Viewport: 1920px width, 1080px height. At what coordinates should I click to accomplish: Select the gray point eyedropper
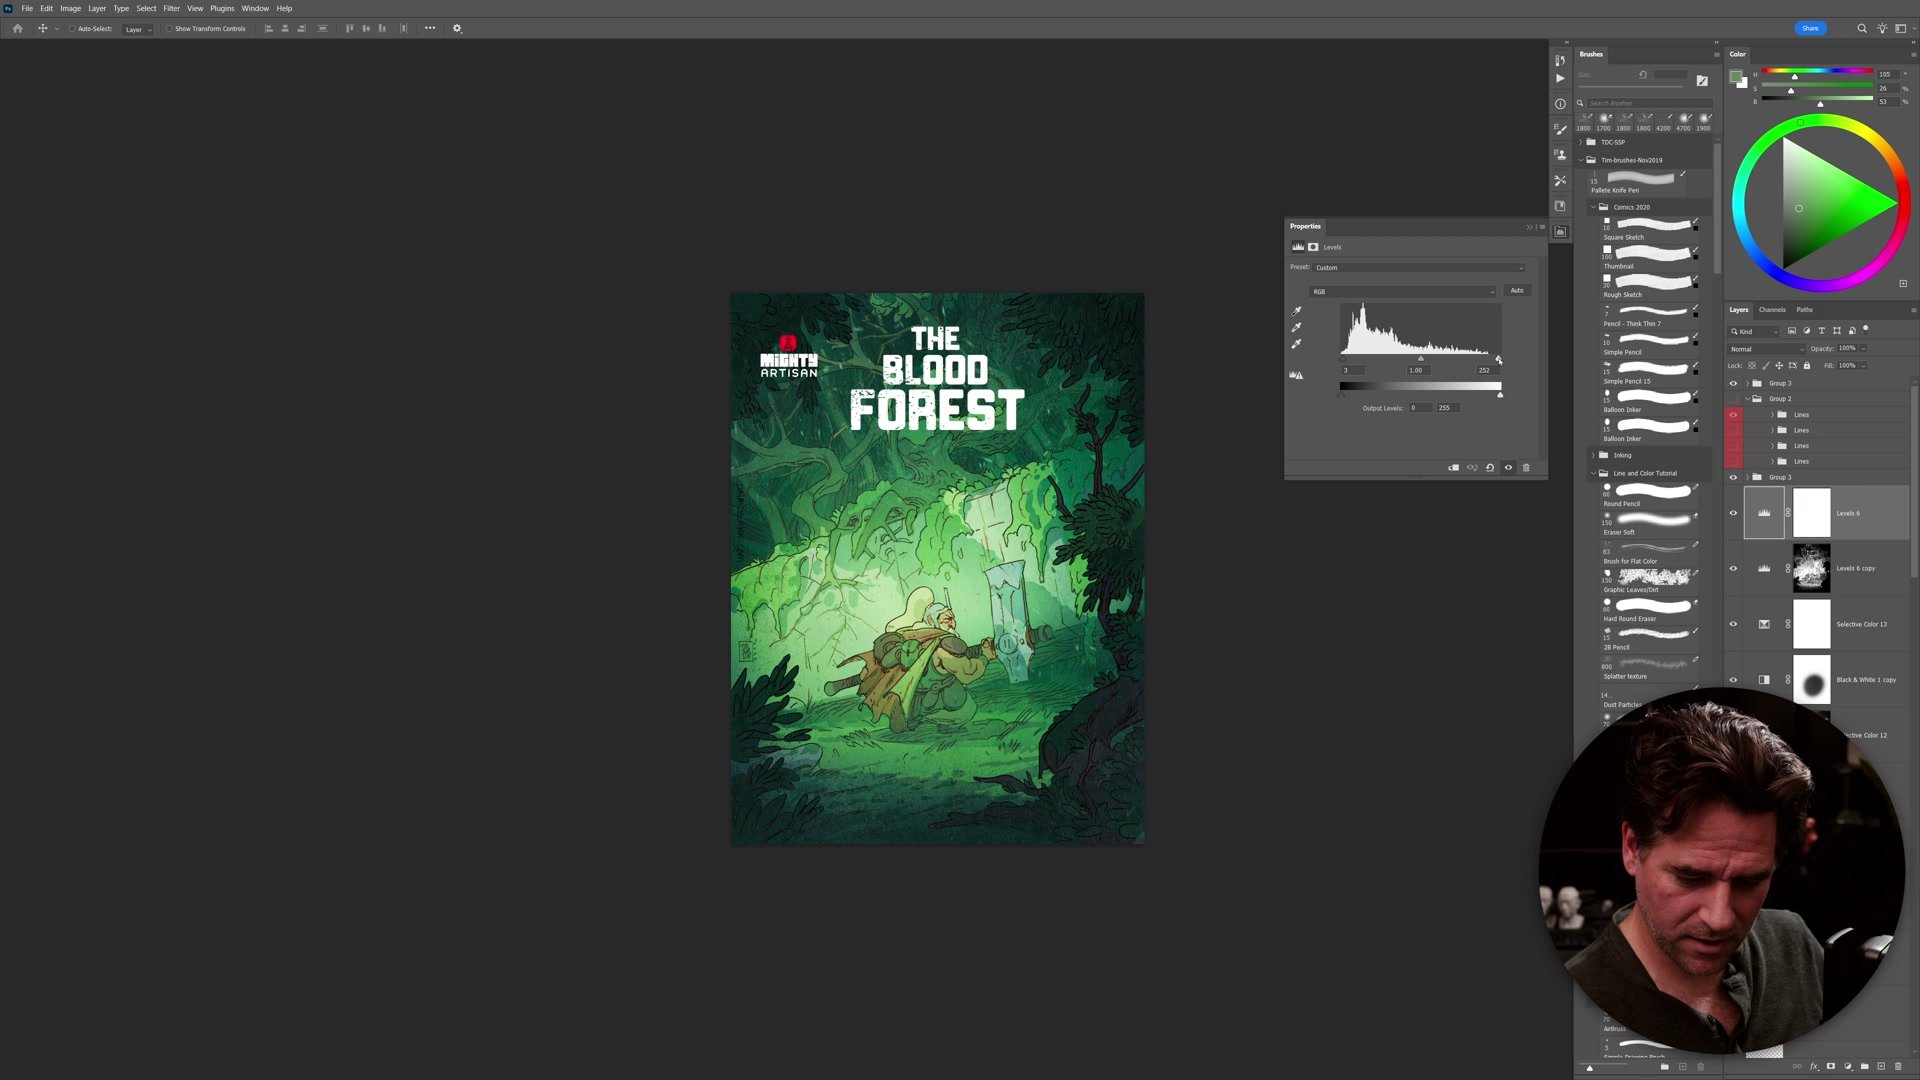click(1296, 327)
